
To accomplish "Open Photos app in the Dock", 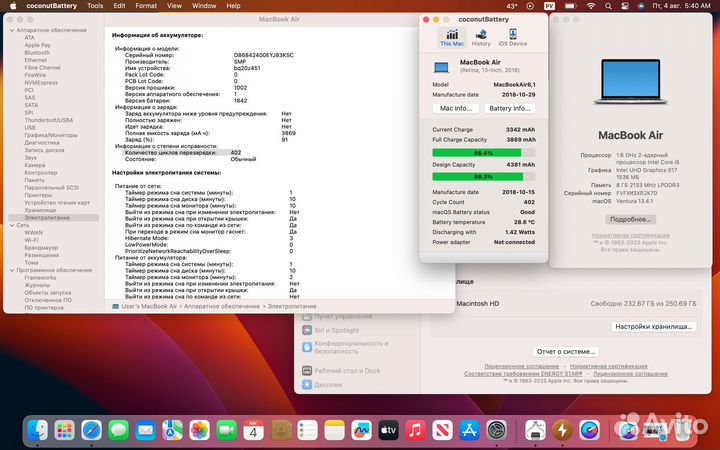I will click(199, 431).
